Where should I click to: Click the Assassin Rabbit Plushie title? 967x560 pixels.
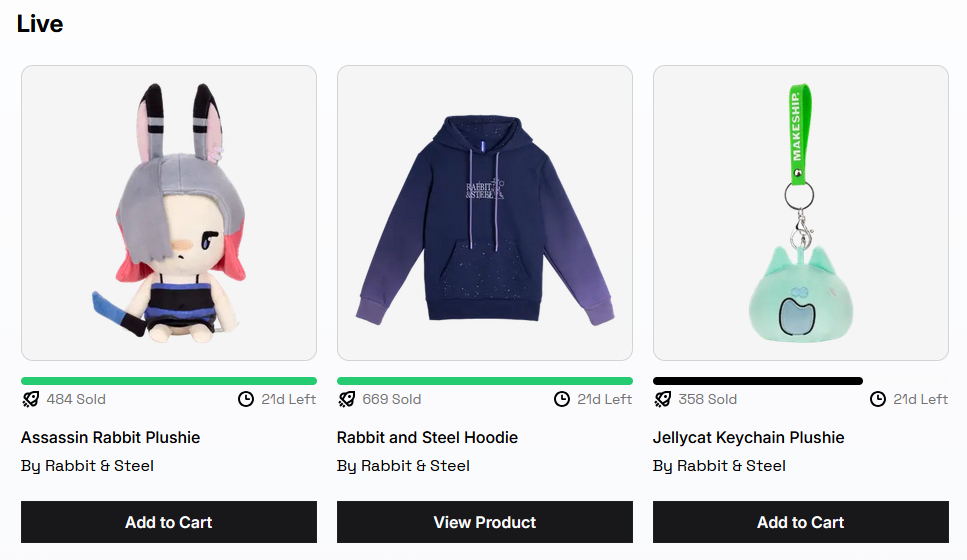pos(111,437)
